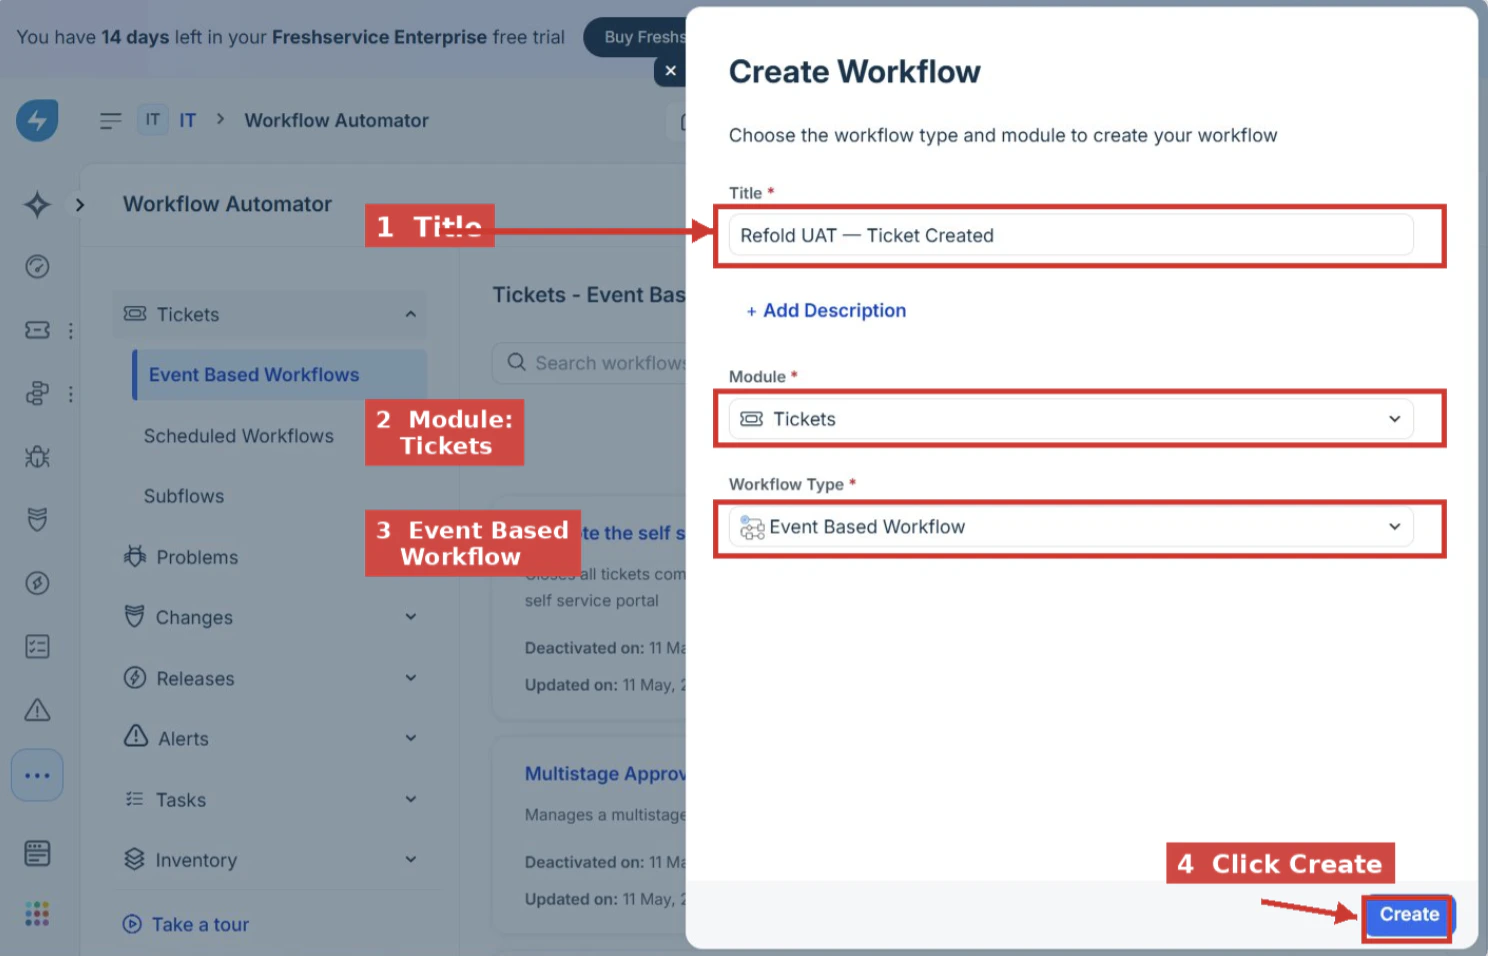
Task: Click the Buy Freshservice button
Action: pos(637,37)
